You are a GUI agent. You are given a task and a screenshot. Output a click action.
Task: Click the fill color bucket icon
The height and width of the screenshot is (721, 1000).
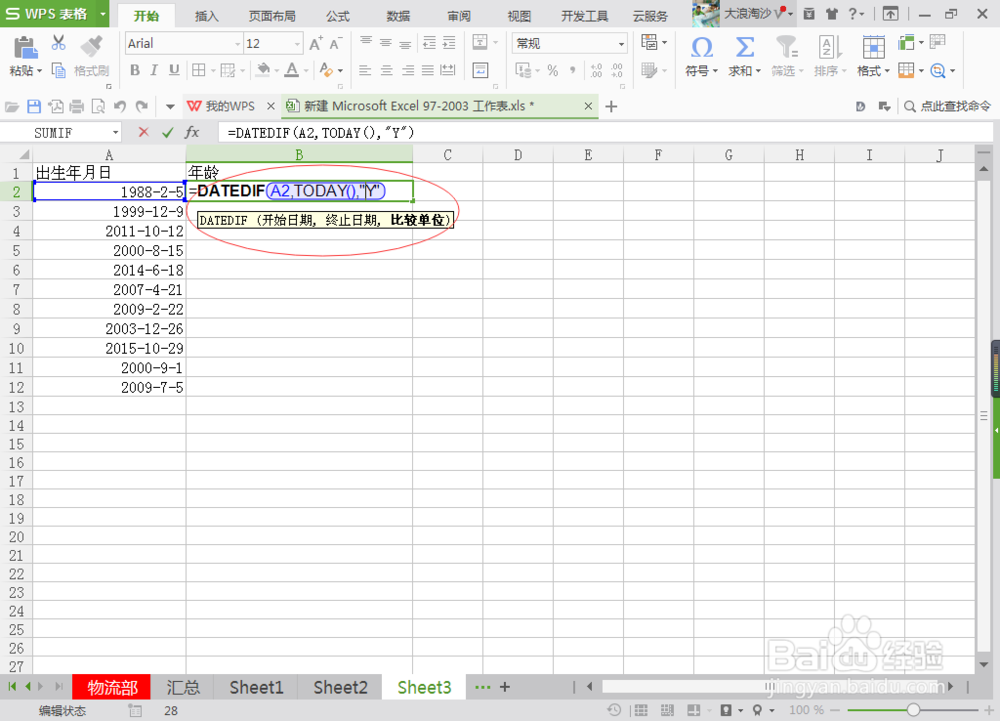point(263,70)
